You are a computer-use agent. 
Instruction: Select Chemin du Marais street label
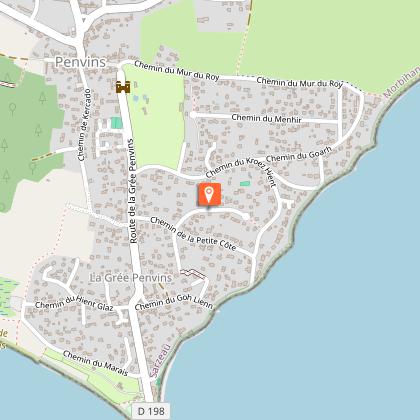coord(95,363)
